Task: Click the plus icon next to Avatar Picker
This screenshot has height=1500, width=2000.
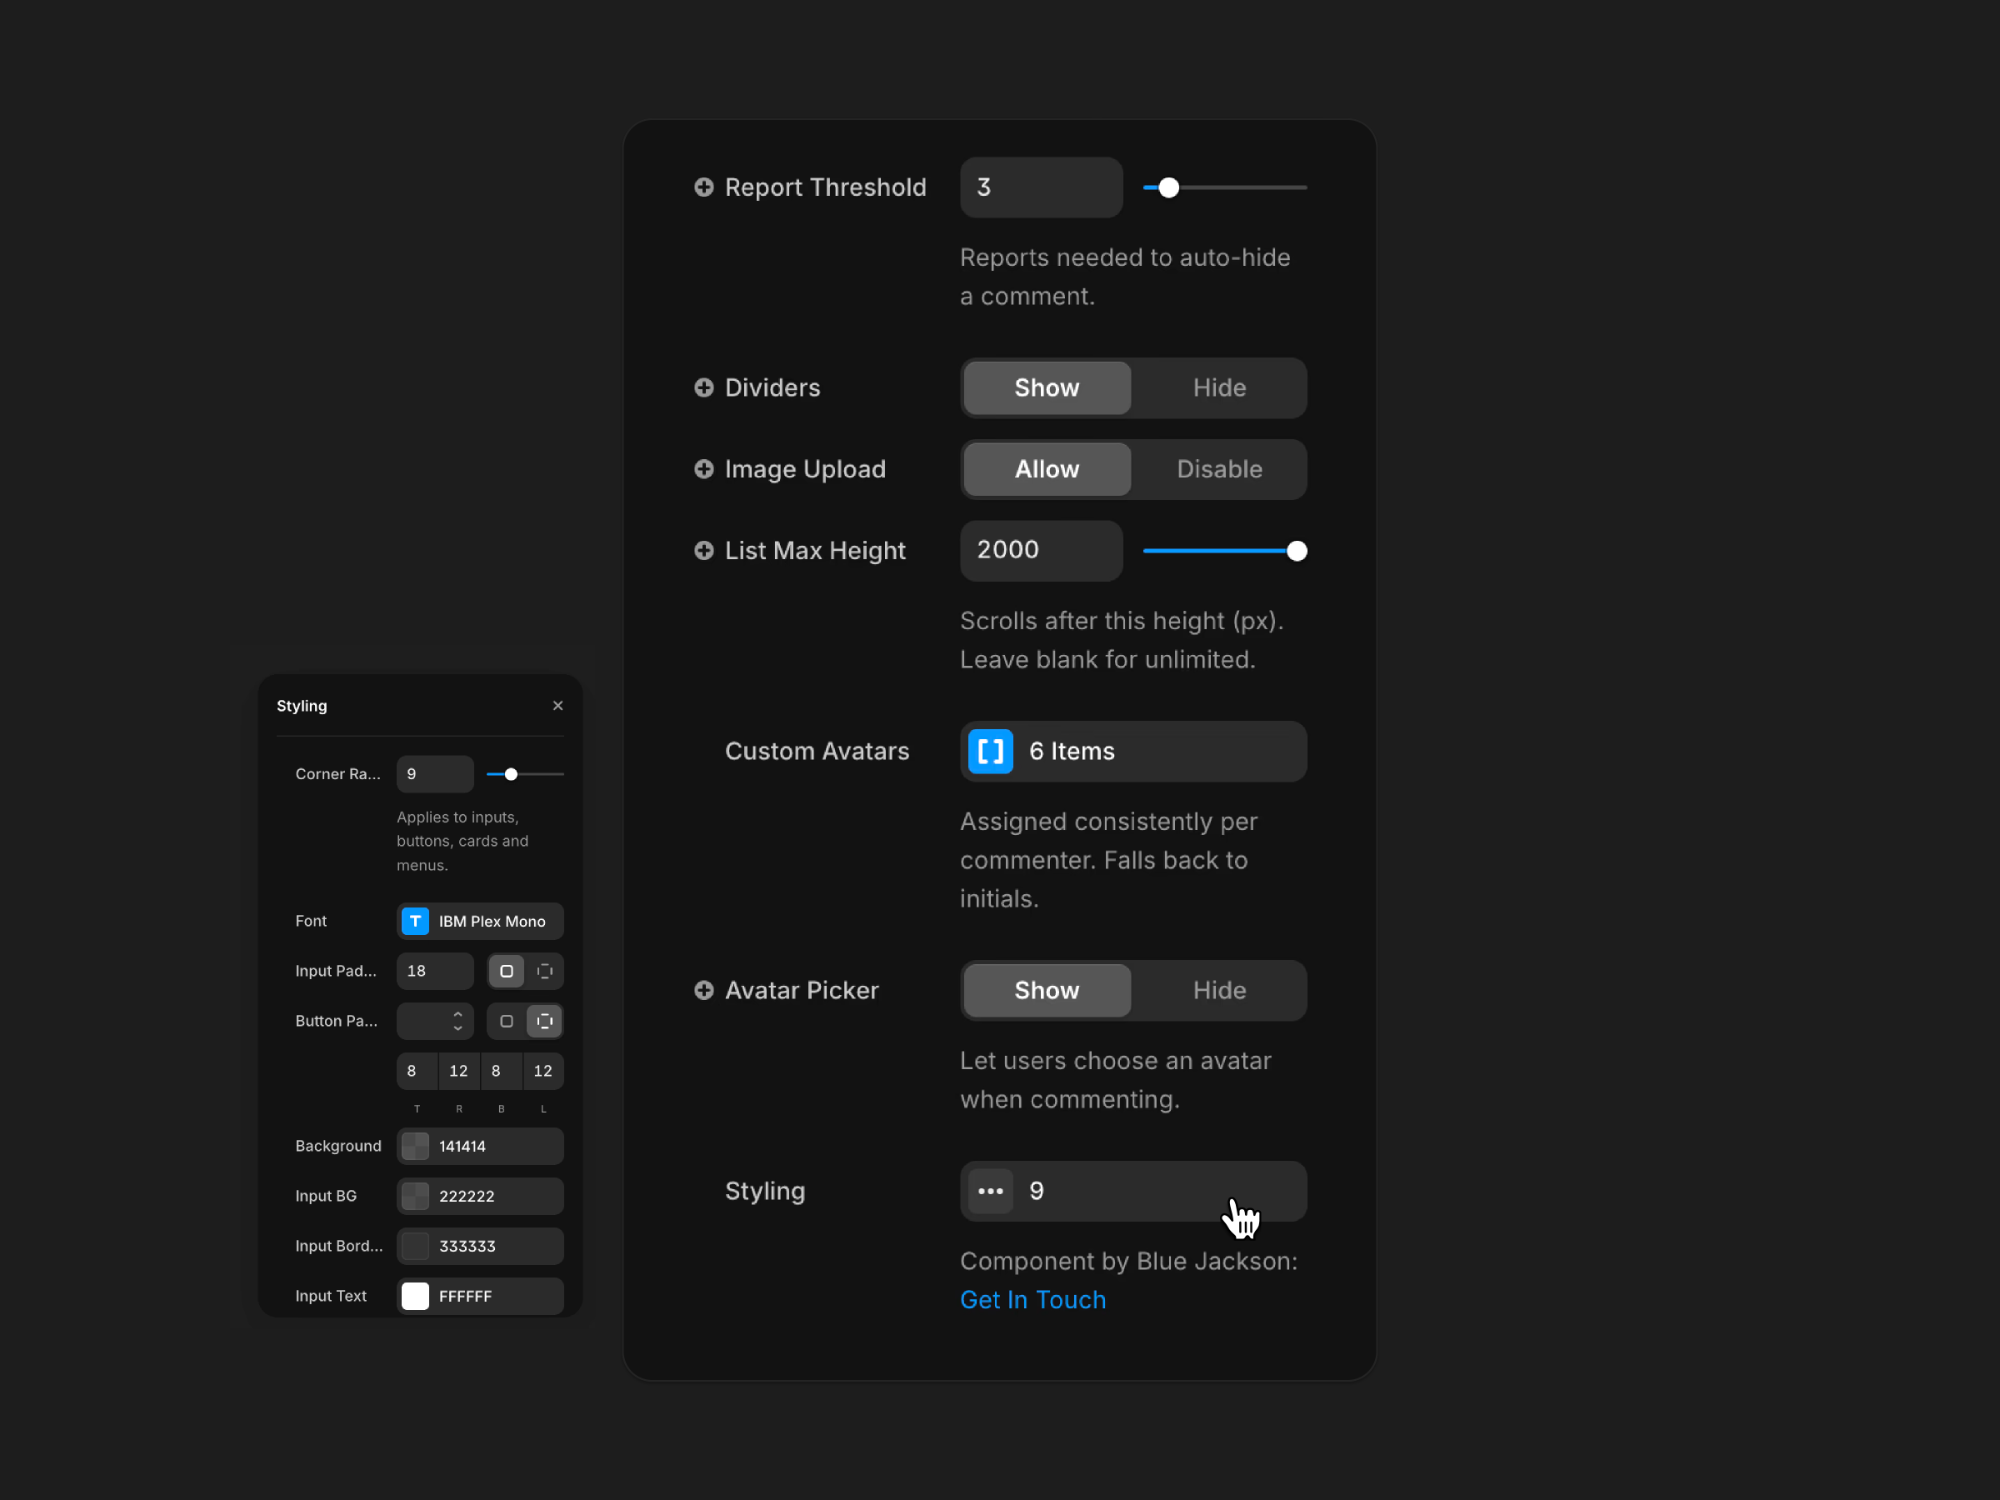Action: click(704, 990)
